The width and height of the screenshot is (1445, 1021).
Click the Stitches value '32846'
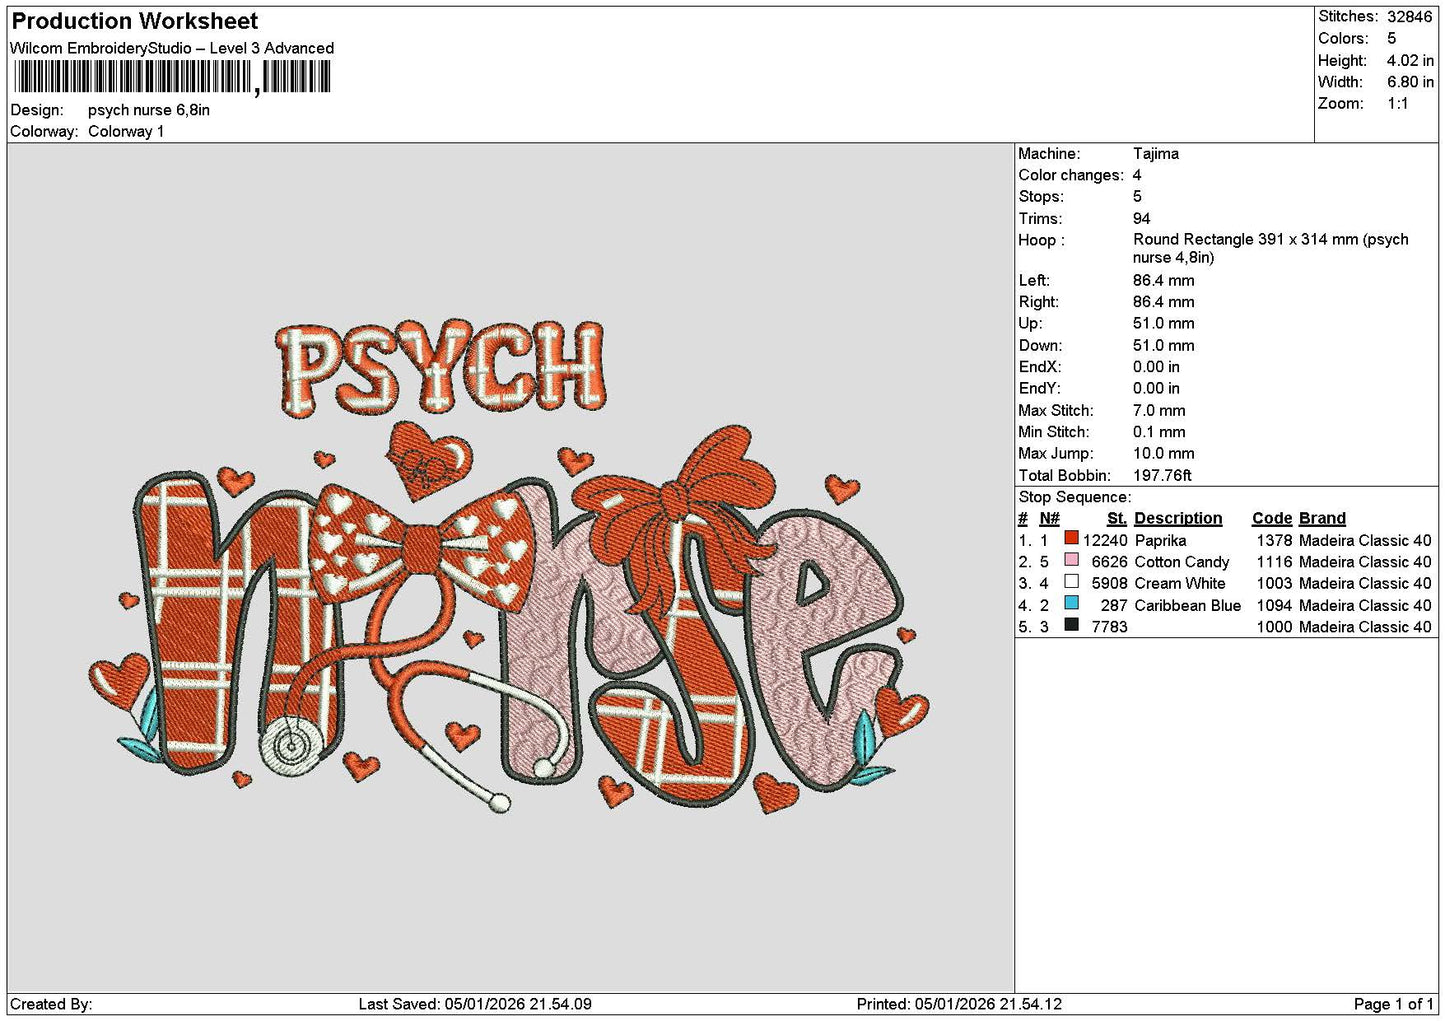point(1410,17)
